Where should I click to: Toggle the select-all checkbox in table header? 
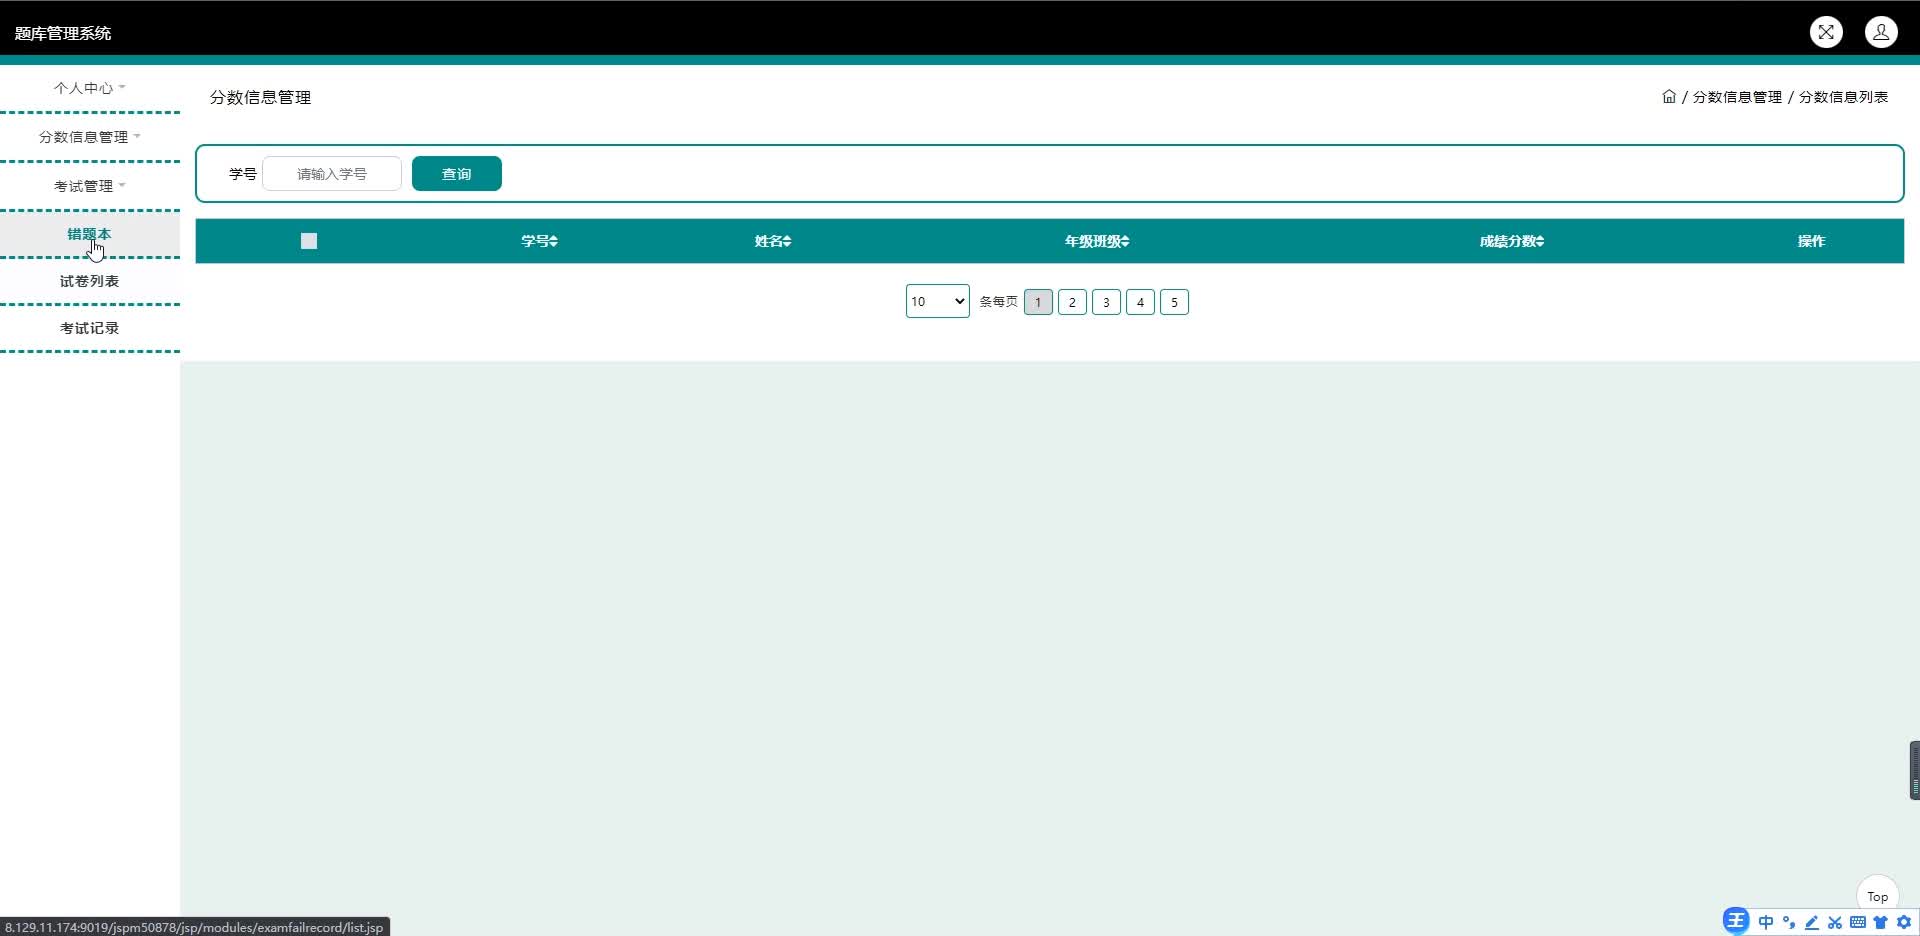309,241
